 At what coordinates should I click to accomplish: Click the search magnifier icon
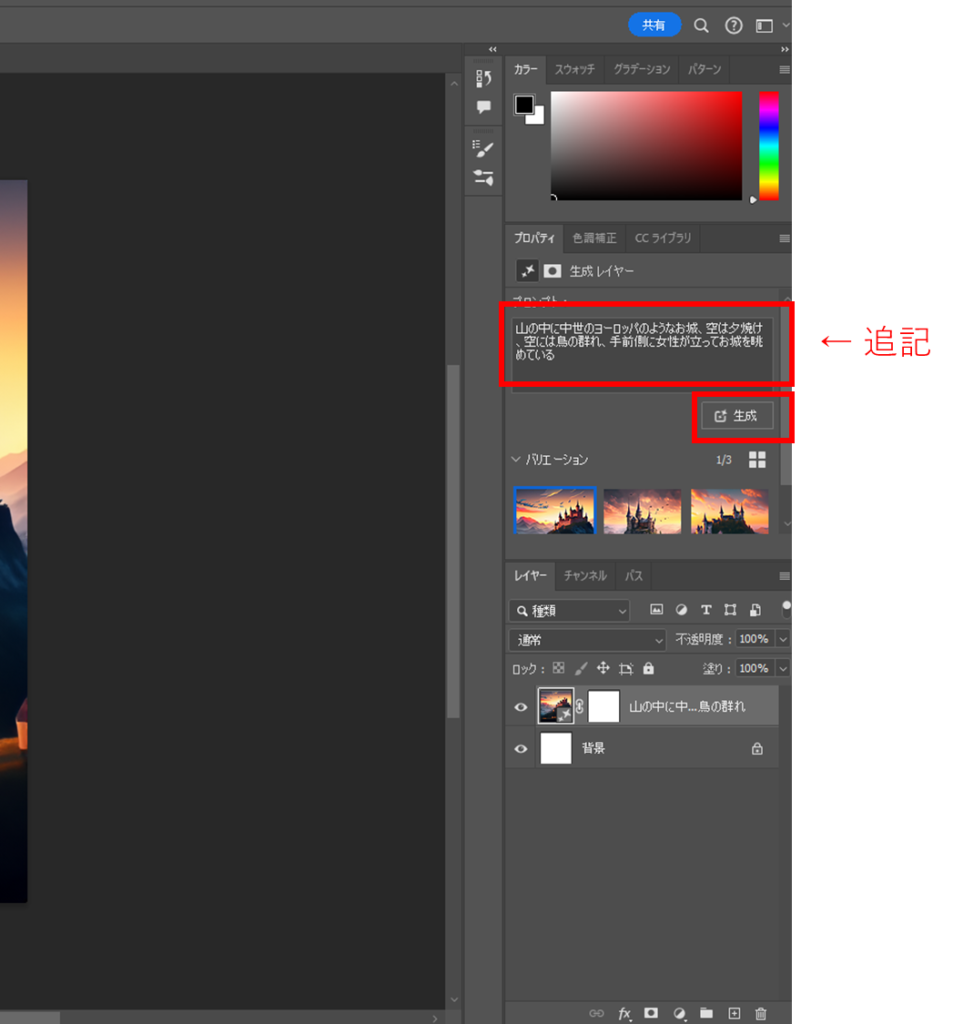pos(702,25)
